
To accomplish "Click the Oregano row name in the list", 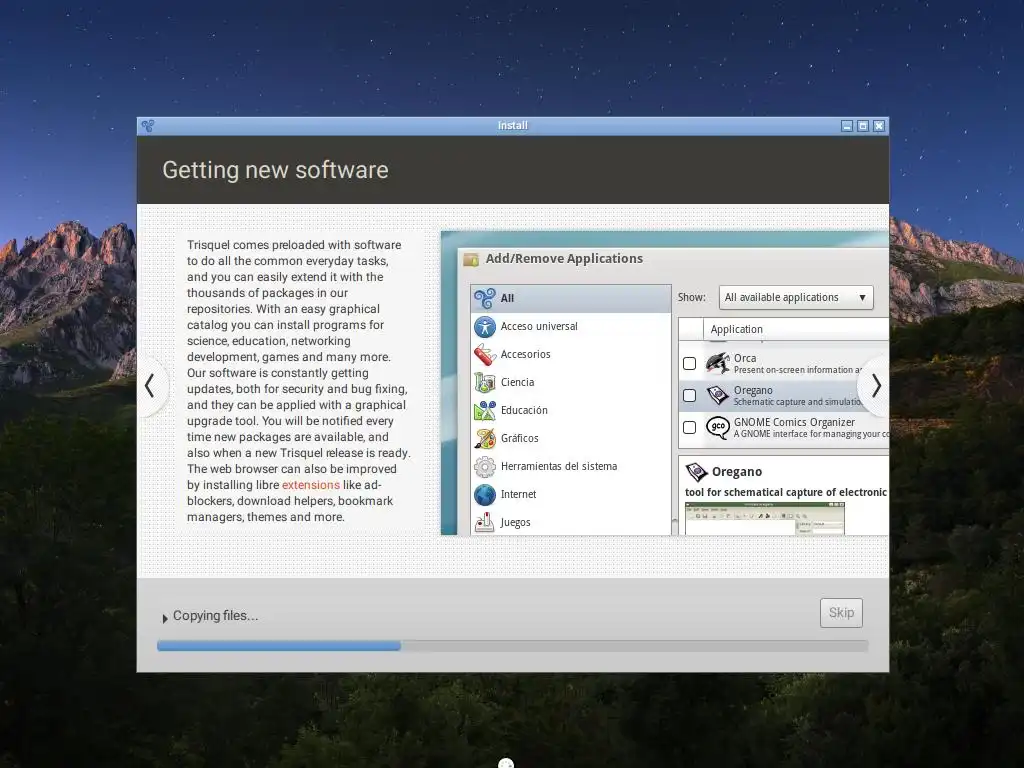I will click(753, 391).
